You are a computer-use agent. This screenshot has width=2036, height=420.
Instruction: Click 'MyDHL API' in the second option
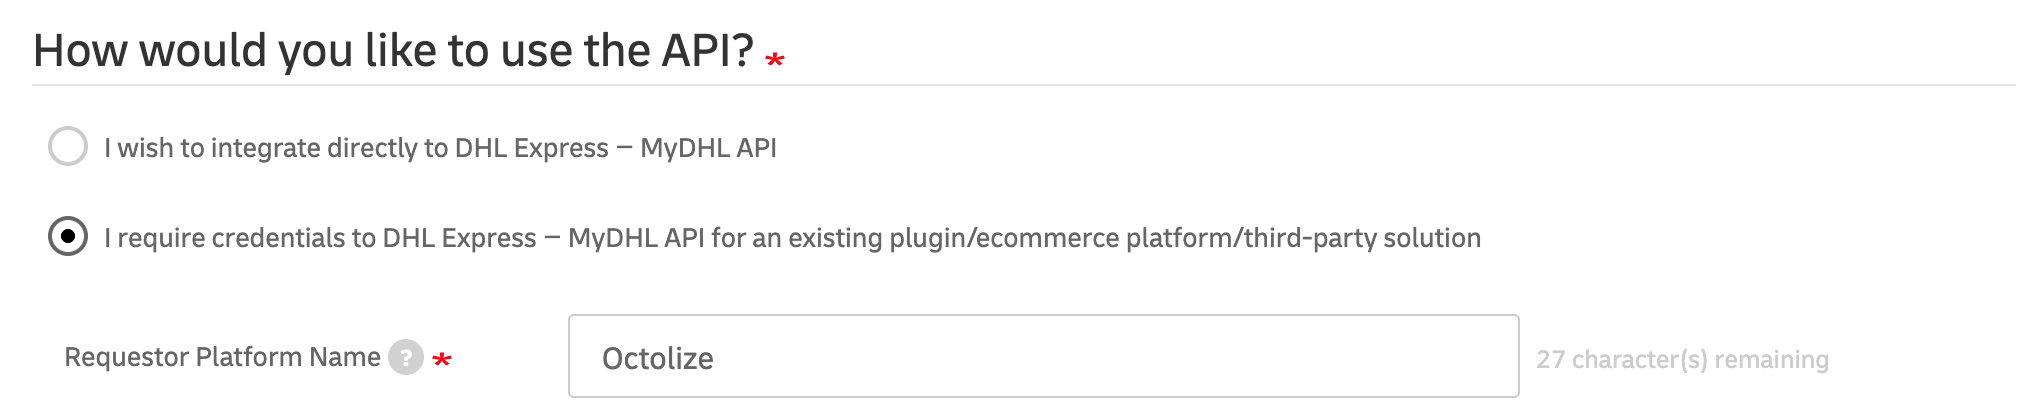click(x=636, y=238)
